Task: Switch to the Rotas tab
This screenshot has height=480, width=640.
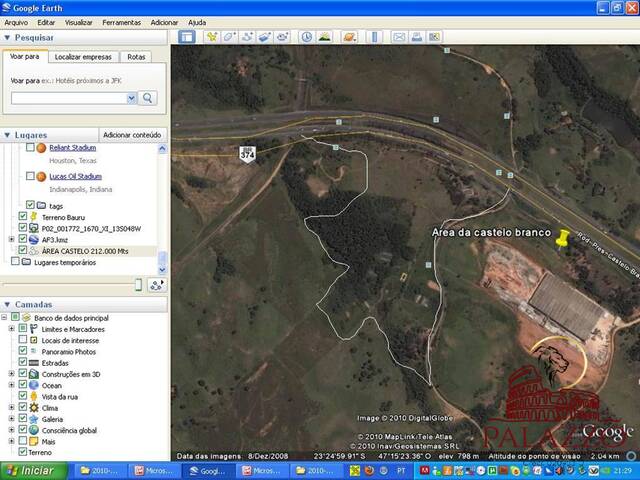Action: point(136,57)
